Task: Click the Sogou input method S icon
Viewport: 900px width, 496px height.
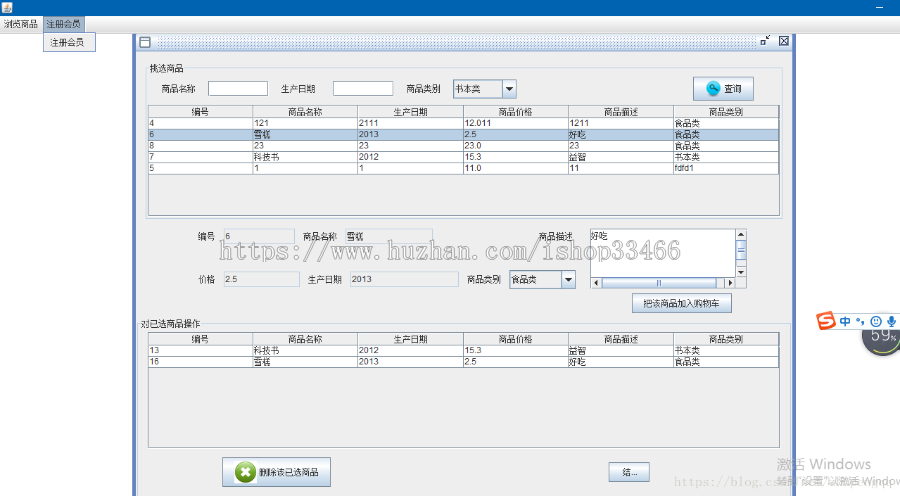Action: (x=826, y=320)
